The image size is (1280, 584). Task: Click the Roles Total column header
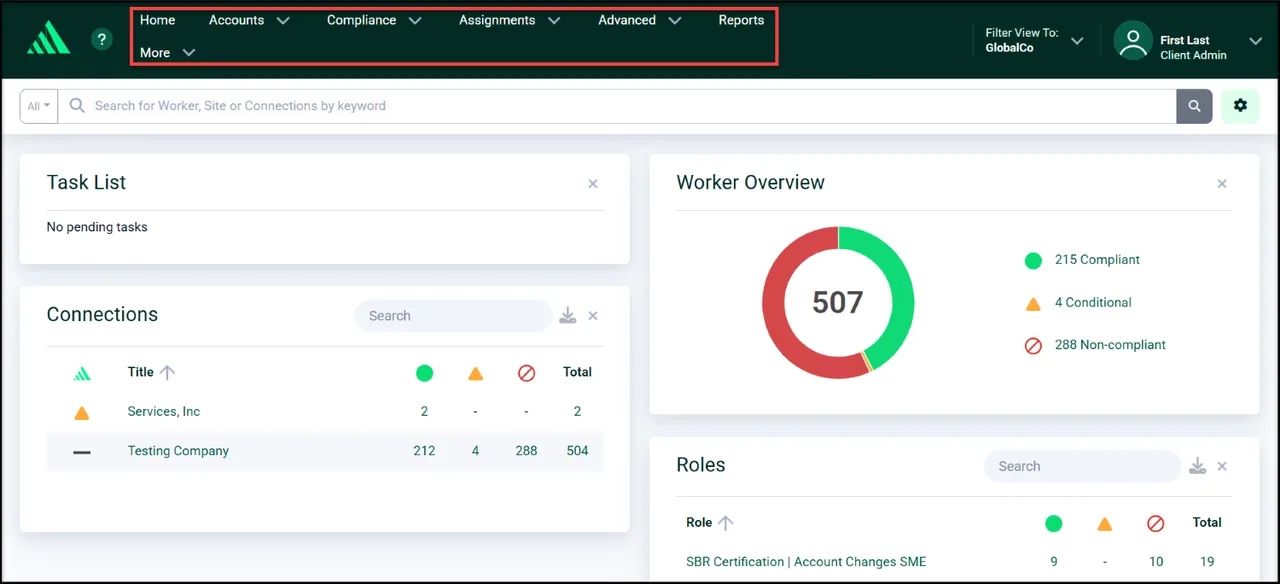pos(1207,522)
